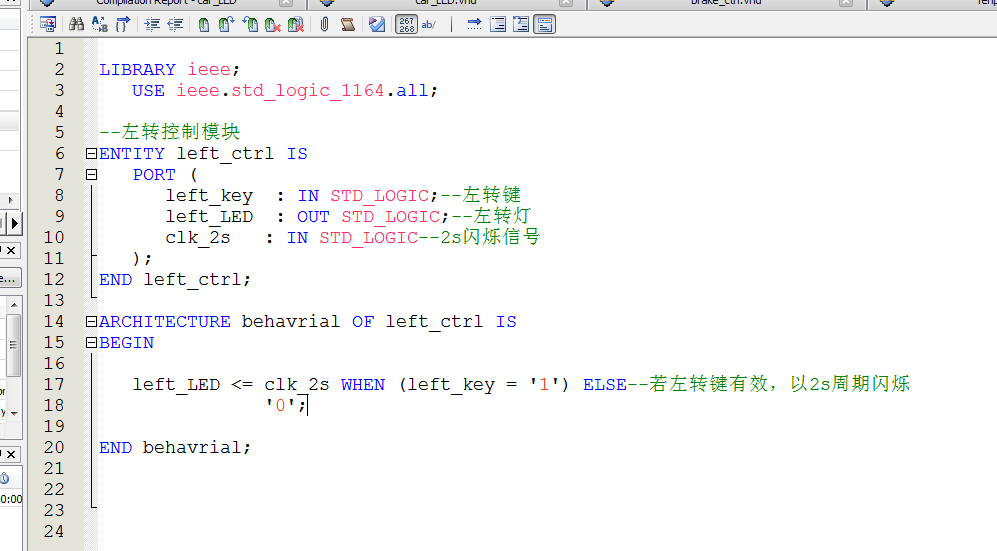Click the 'ELSE' keyword on line 17

click(x=605, y=384)
